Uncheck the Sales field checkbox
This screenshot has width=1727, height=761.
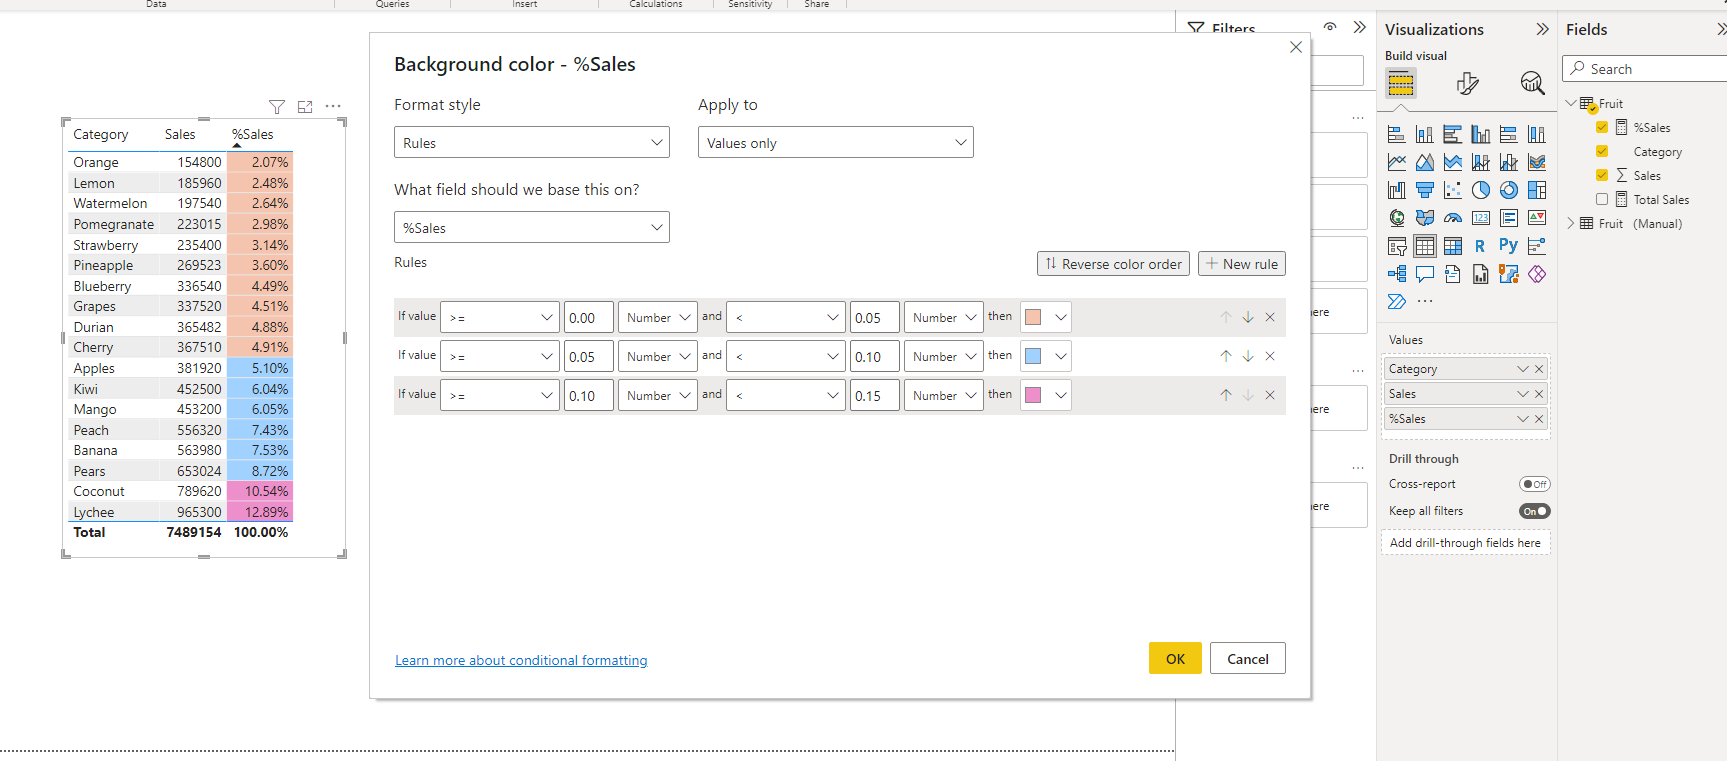[1602, 175]
